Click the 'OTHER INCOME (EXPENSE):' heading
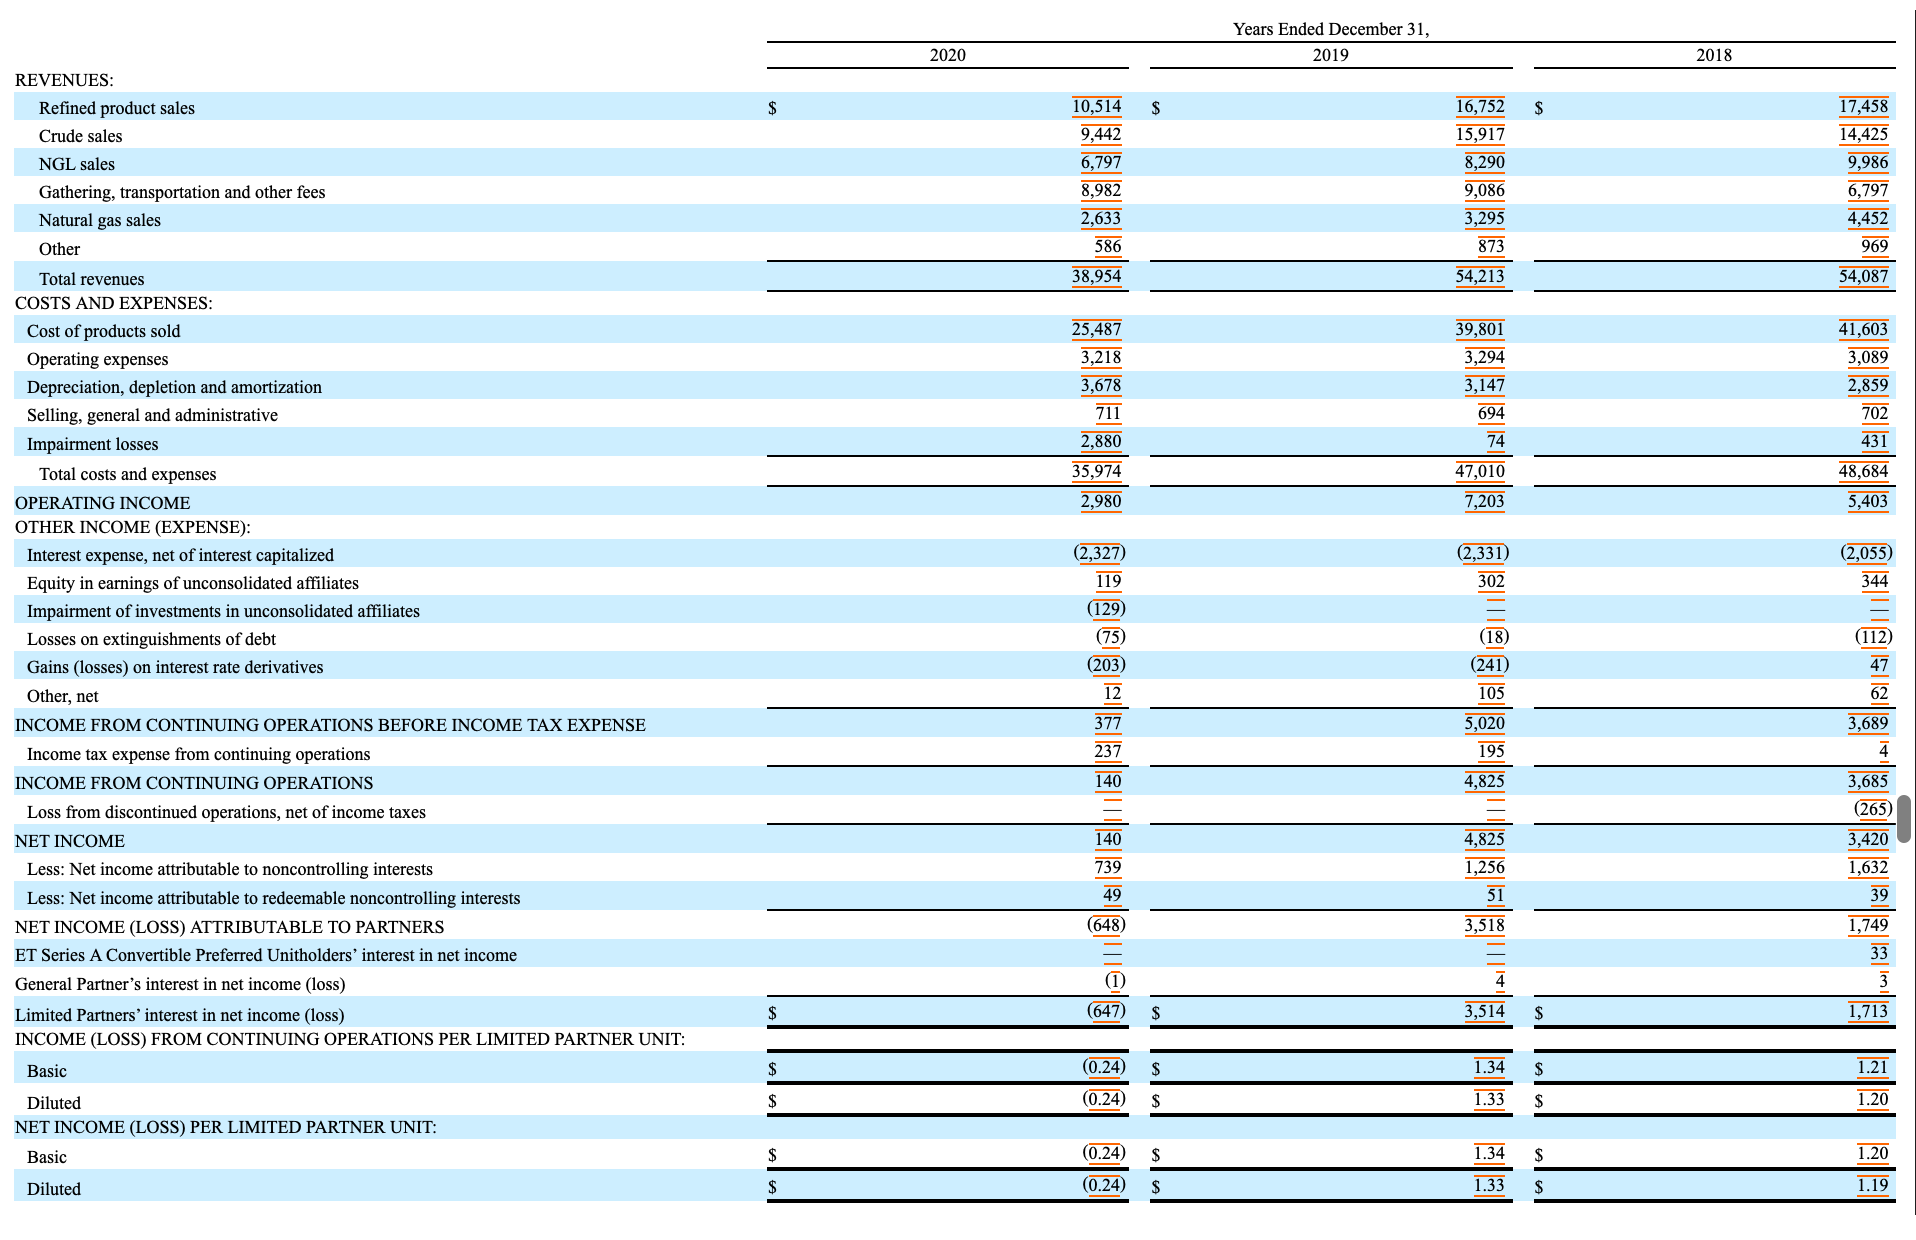 click(133, 527)
